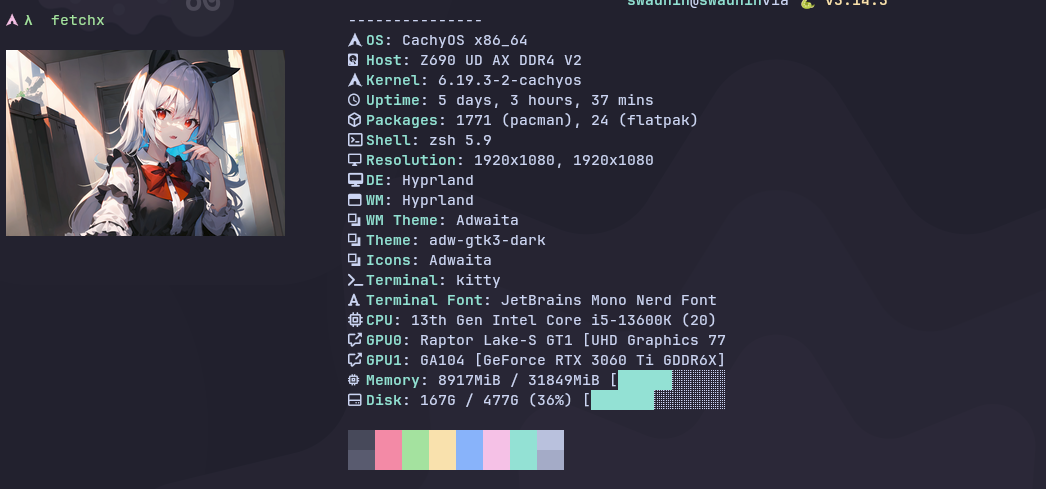Select the blue color block in the palette
The image size is (1046, 489).
click(470, 450)
